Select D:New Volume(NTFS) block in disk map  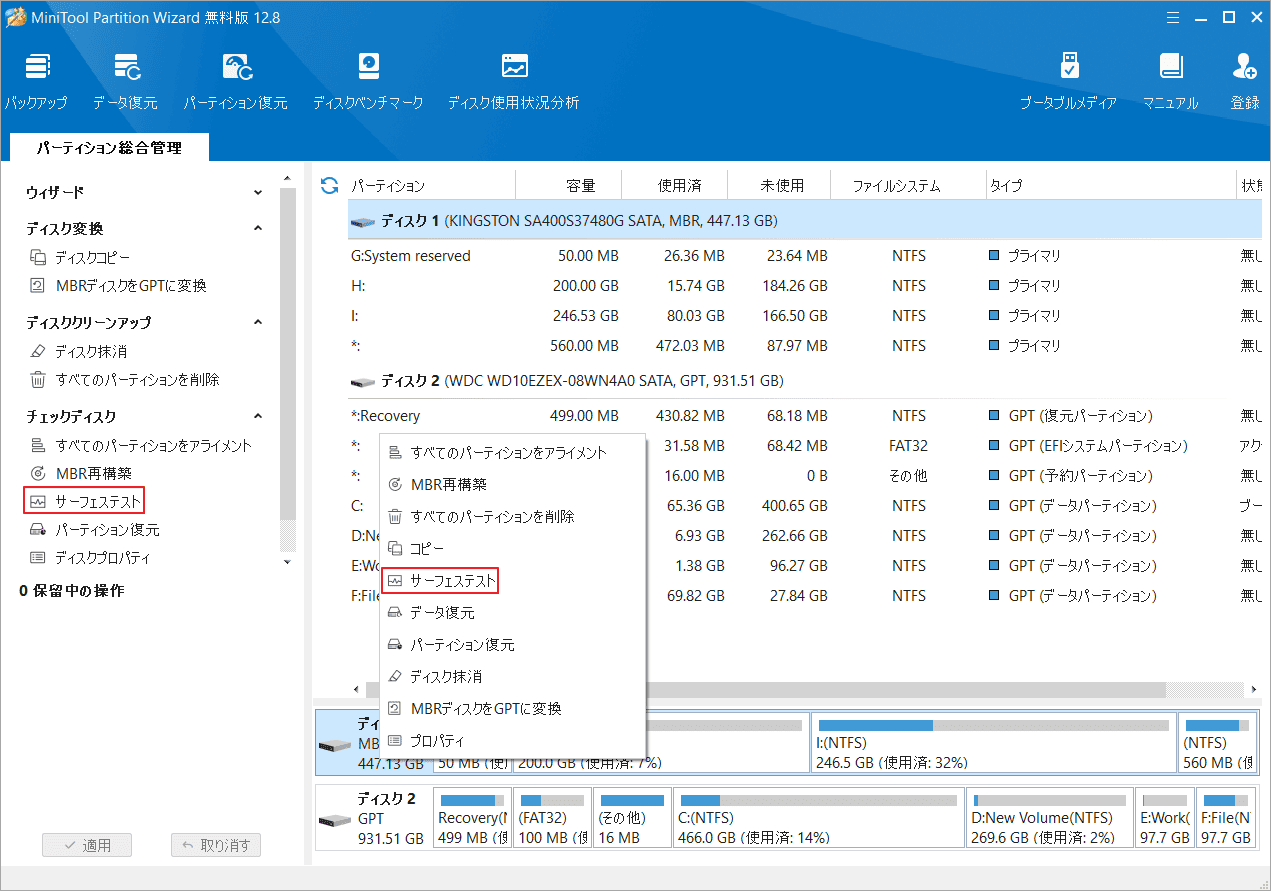coord(1051,819)
